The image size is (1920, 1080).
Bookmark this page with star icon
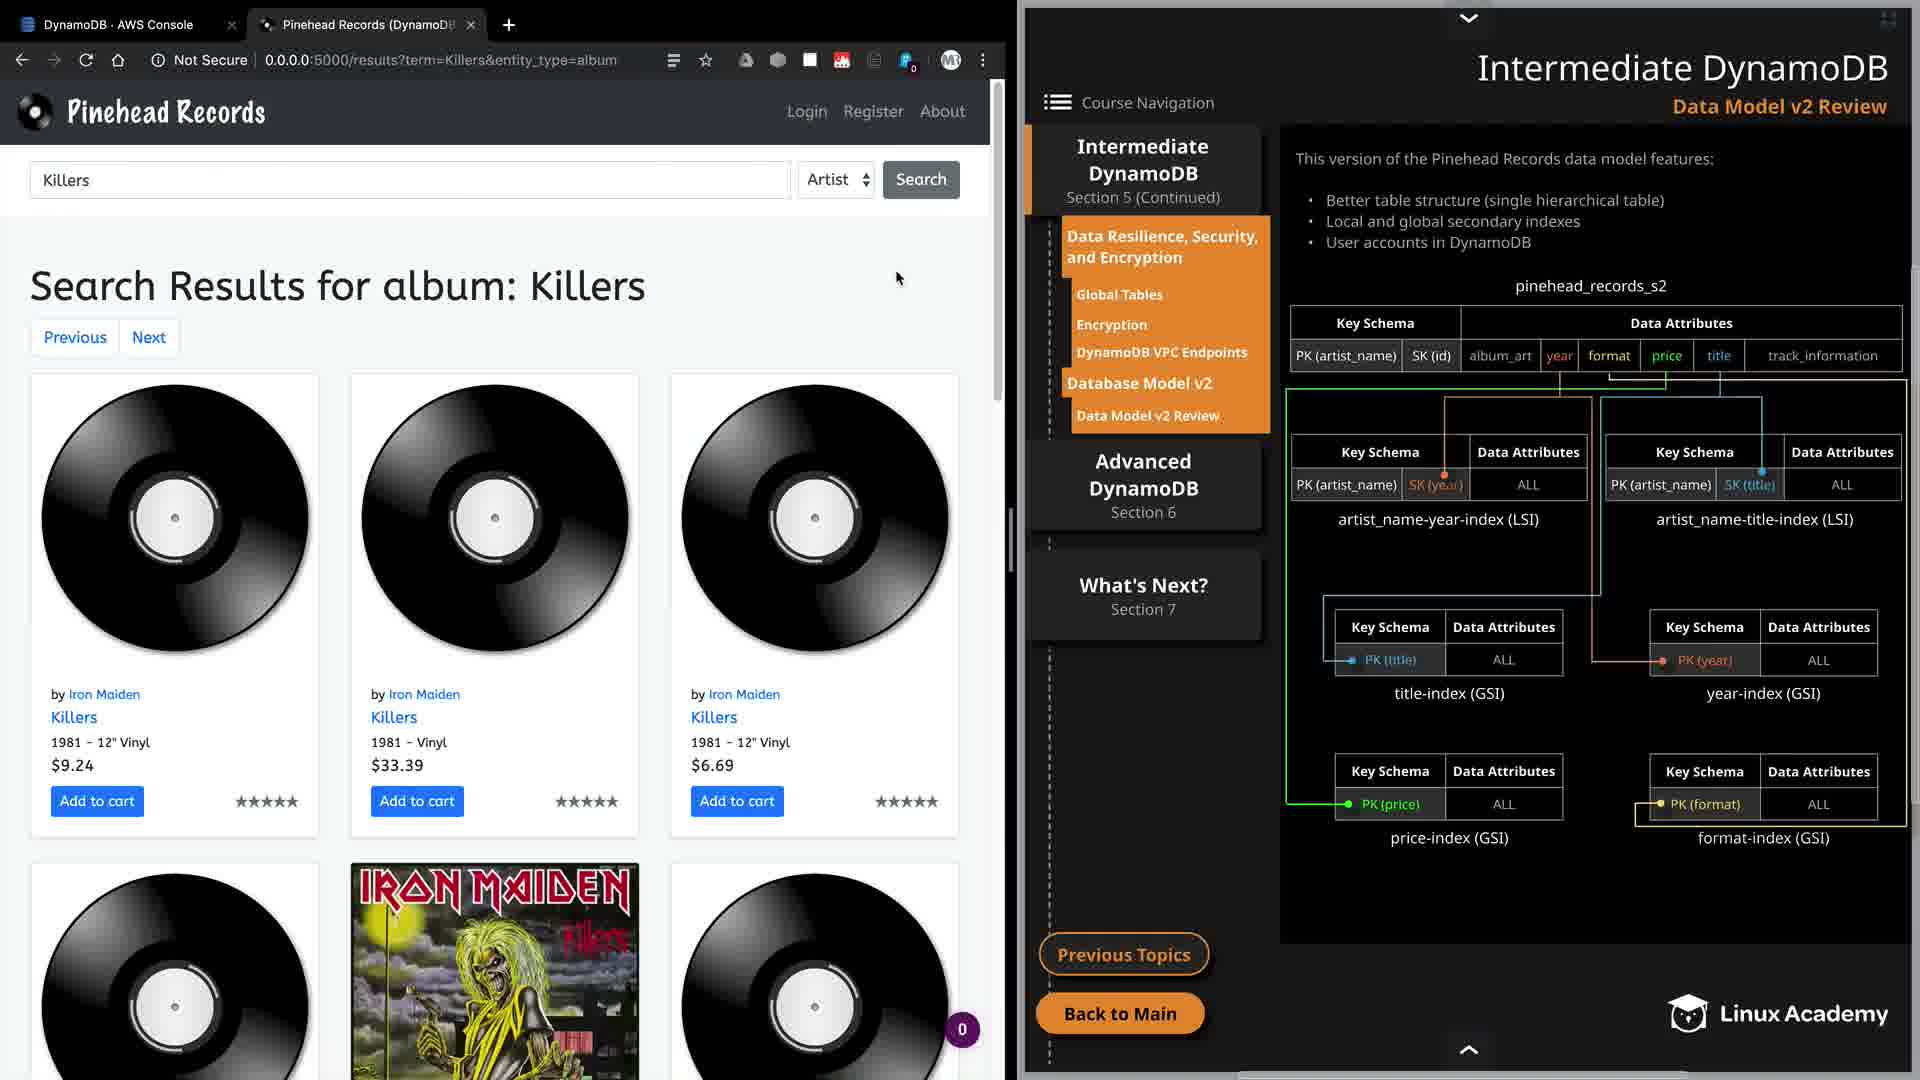coord(706,60)
